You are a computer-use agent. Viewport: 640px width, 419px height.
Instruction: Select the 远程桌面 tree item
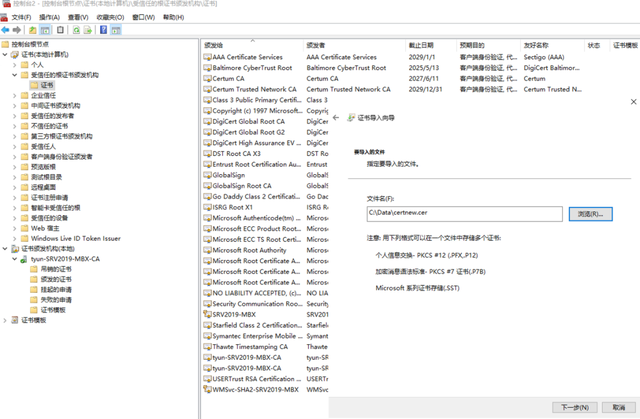pyautogui.click(x=43, y=187)
